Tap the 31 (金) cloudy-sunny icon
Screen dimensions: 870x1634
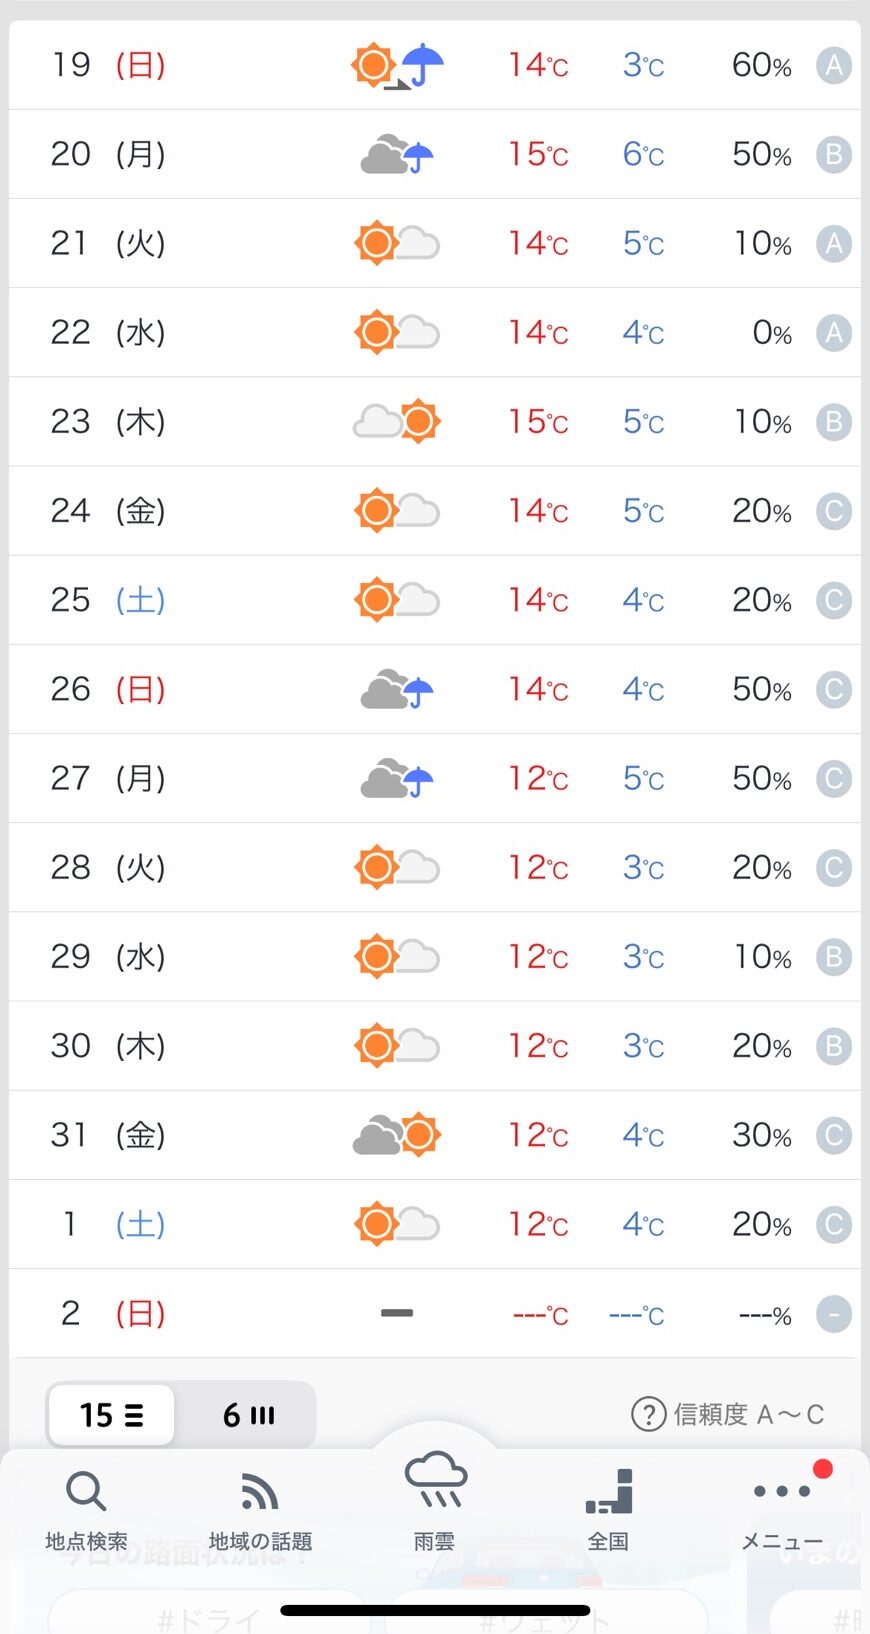(397, 1135)
